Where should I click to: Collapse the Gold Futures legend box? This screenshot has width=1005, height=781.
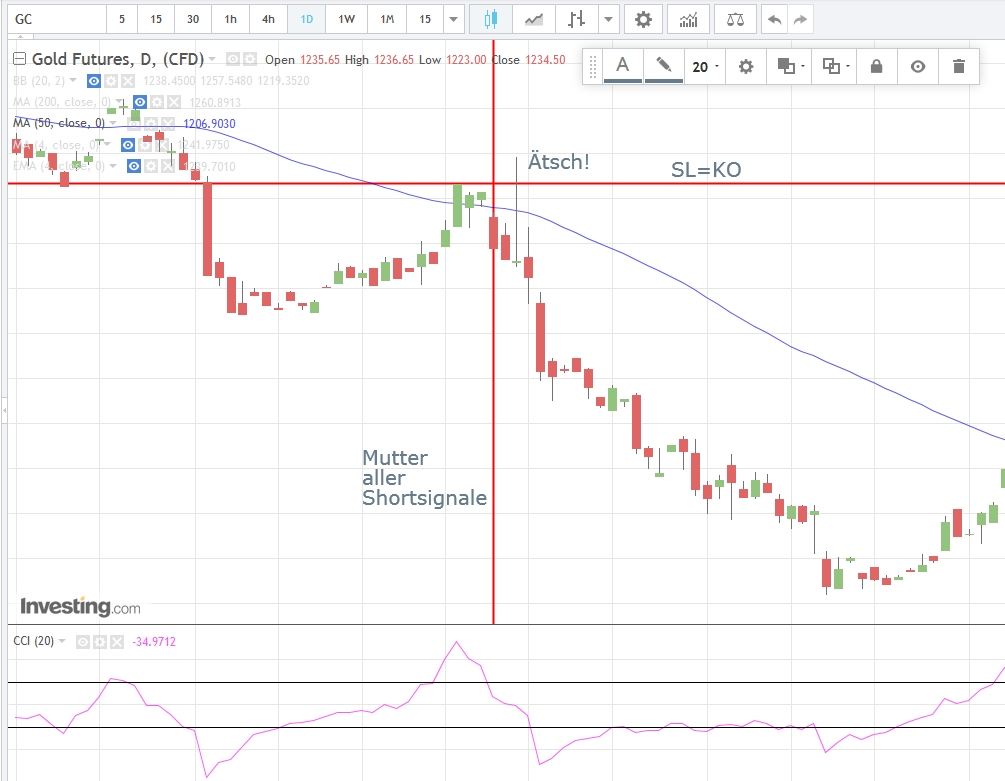pyautogui.click(x=20, y=59)
